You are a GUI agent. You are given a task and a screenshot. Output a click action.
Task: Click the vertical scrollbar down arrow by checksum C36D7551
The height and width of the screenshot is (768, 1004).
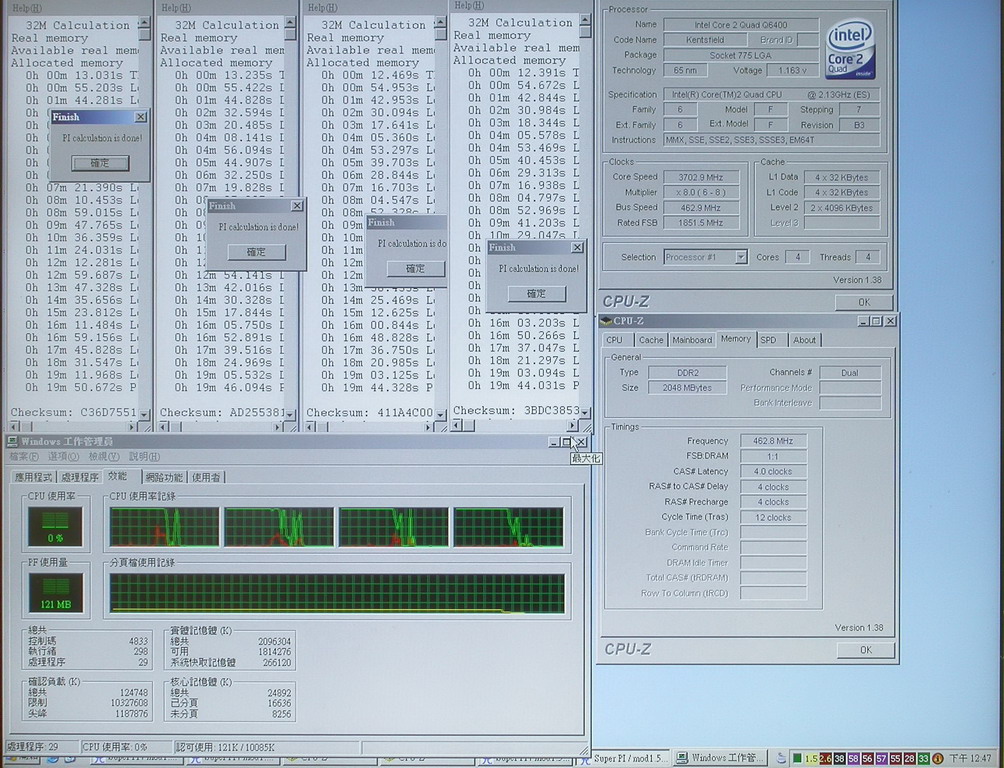[144, 414]
